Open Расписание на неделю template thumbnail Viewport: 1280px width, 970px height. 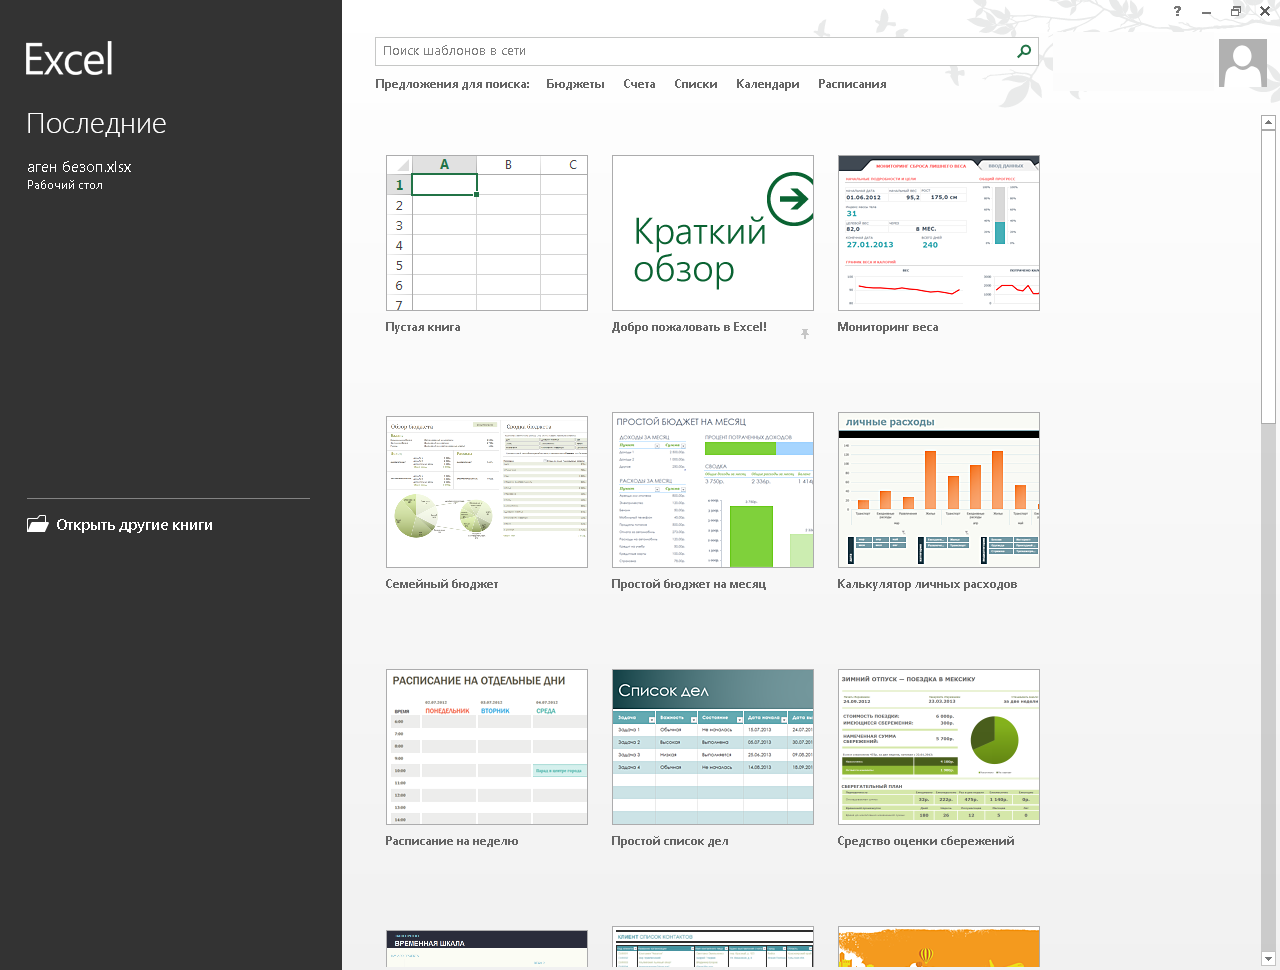pos(487,747)
